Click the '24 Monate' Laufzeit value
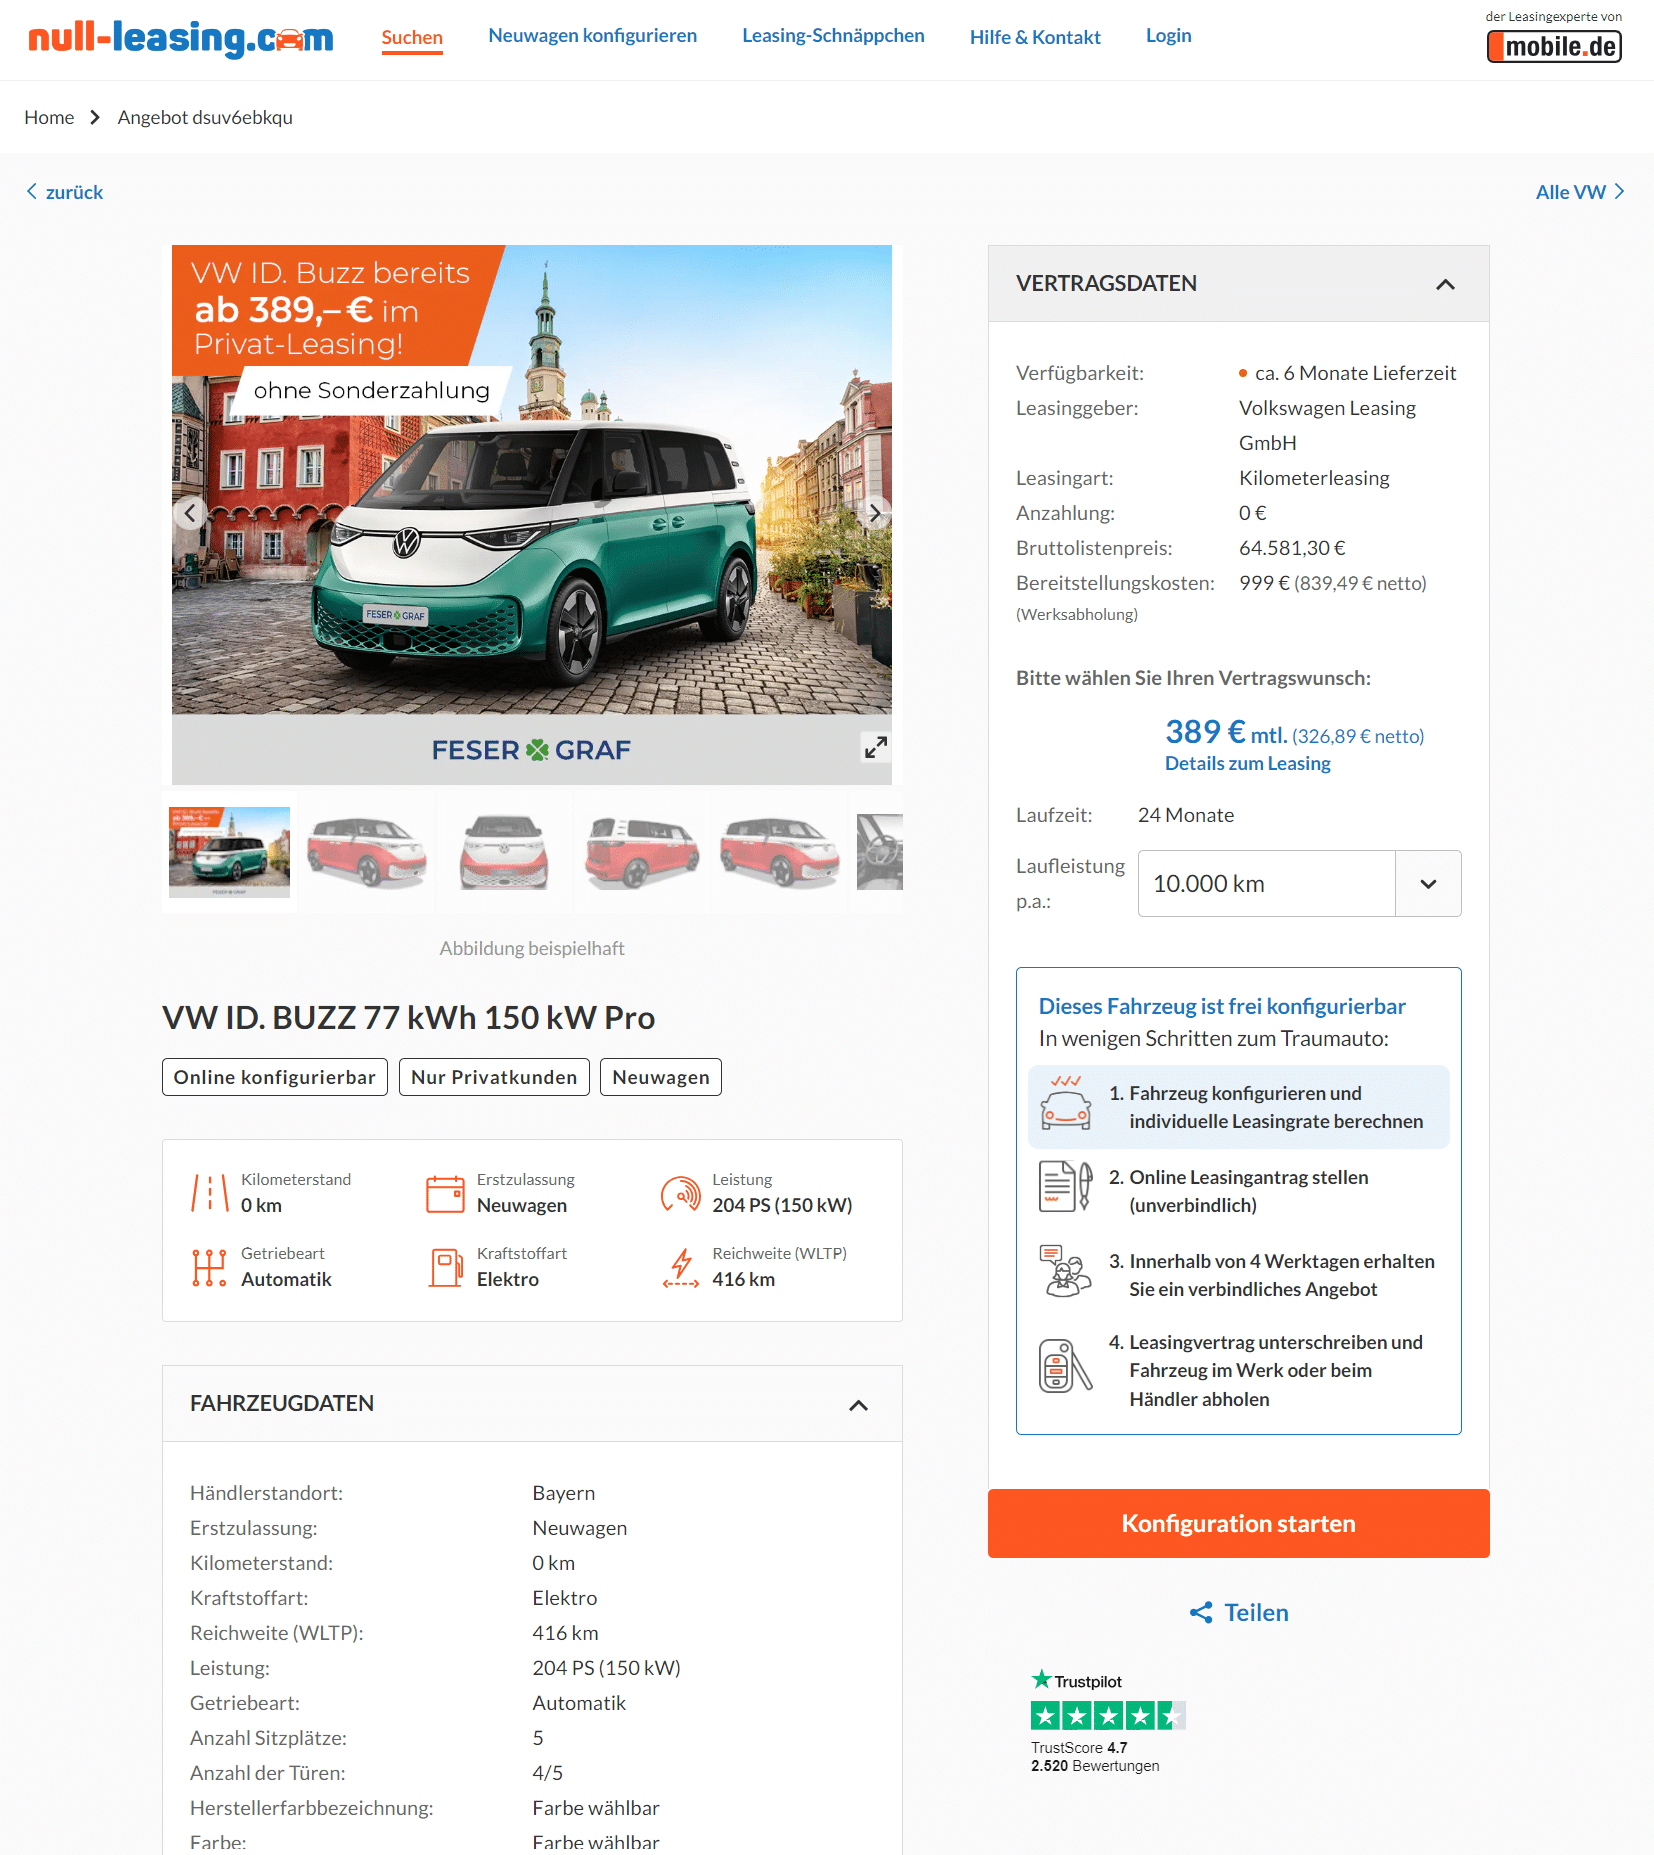The image size is (1654, 1855). 1185,815
